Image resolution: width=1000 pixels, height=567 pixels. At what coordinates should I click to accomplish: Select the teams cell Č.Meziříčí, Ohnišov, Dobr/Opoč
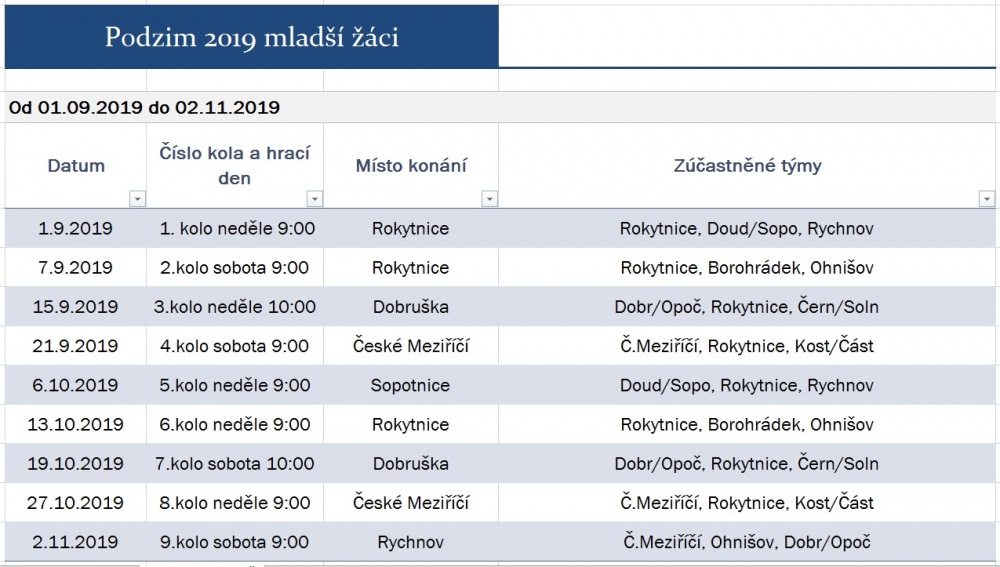(x=747, y=542)
